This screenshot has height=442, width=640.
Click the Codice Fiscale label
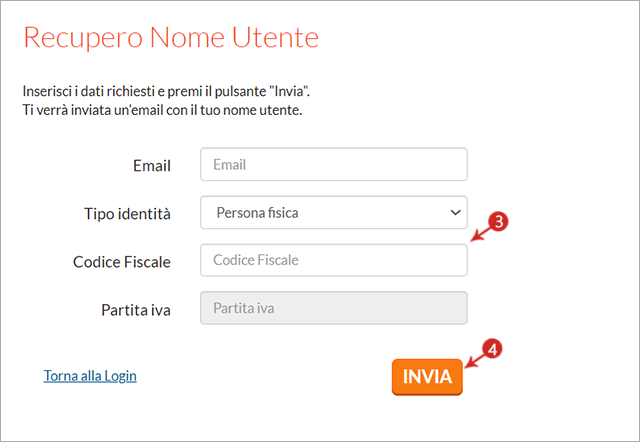point(122,262)
